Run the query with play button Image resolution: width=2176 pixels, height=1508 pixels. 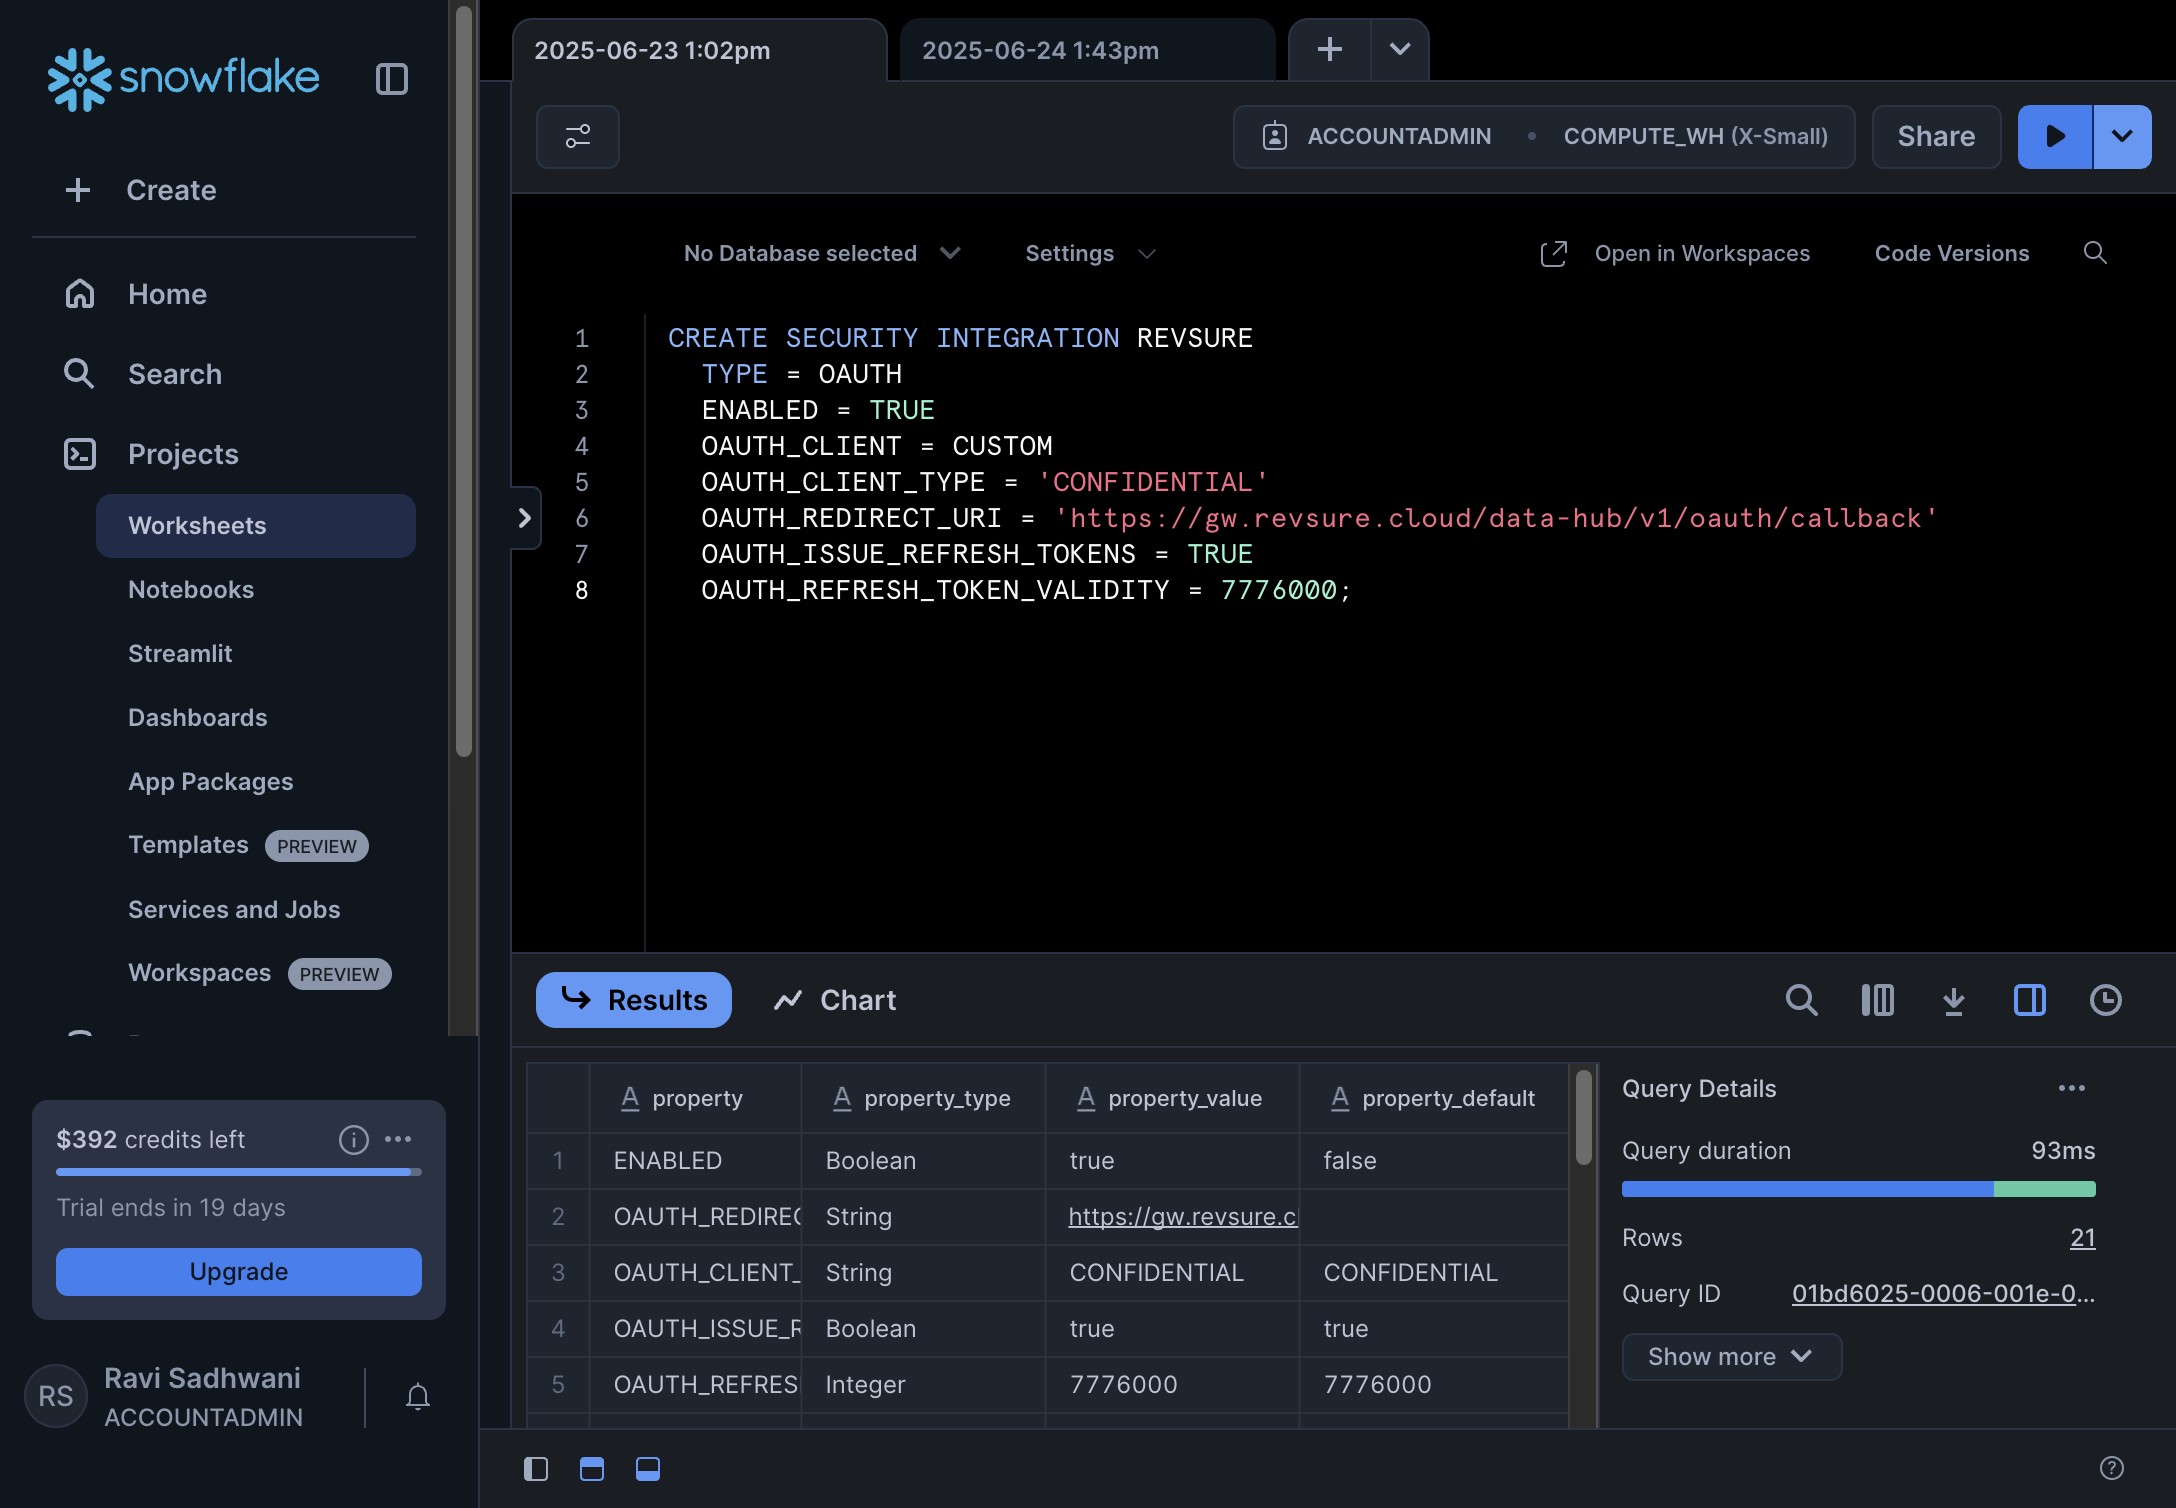pyautogui.click(x=2054, y=136)
